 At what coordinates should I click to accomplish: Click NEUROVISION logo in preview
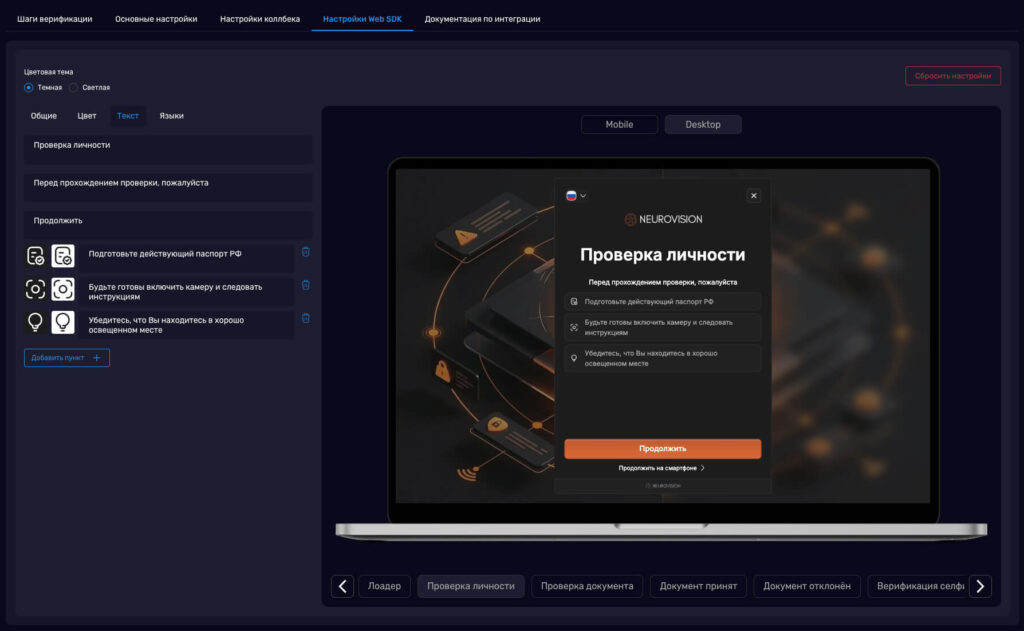[663, 219]
